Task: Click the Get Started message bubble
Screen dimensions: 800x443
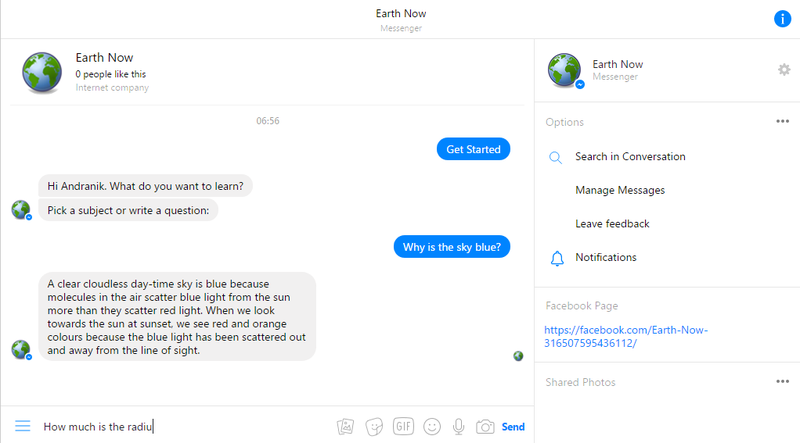Action: 474,149
